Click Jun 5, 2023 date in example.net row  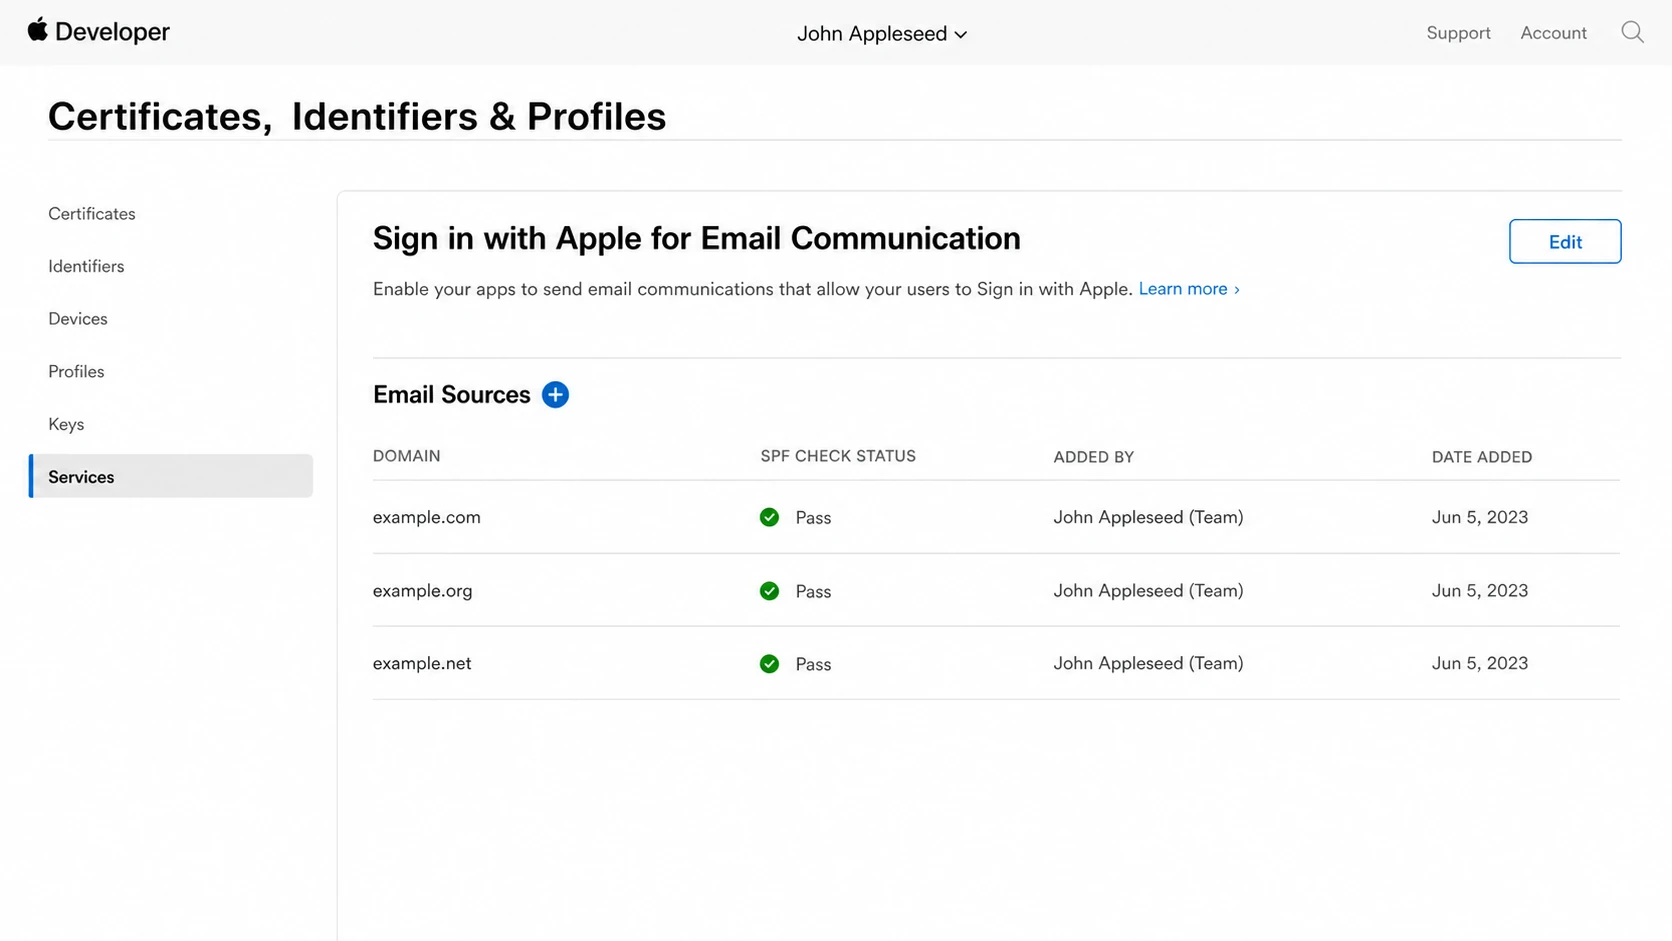point(1480,664)
